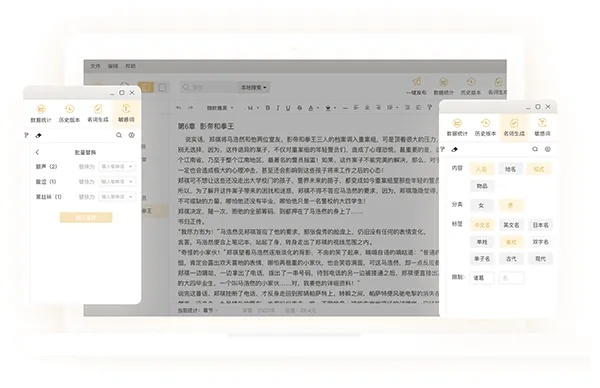
Task: Click 一键发布 in the main window toolbar
Action: (416, 86)
